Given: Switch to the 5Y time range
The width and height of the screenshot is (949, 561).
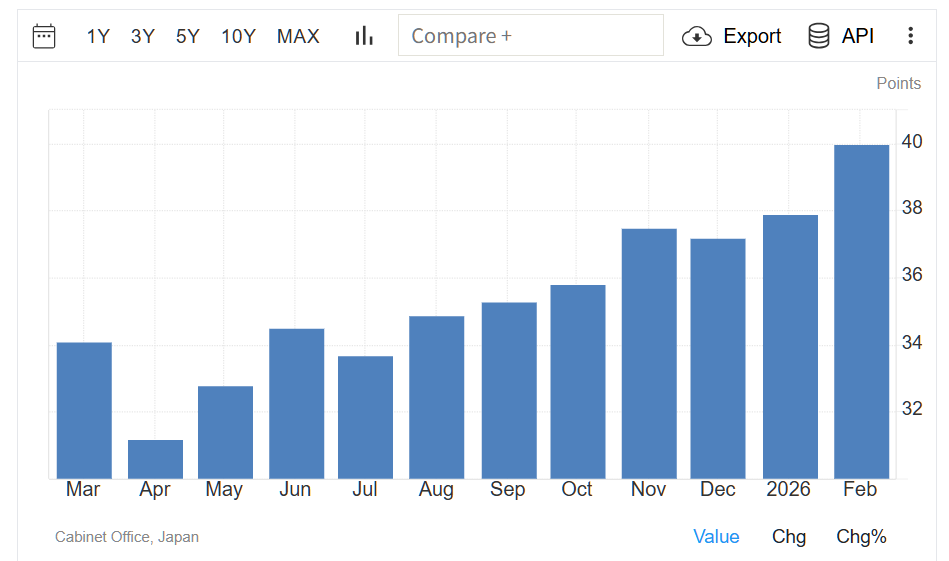Looking at the screenshot, I should coord(187,36).
